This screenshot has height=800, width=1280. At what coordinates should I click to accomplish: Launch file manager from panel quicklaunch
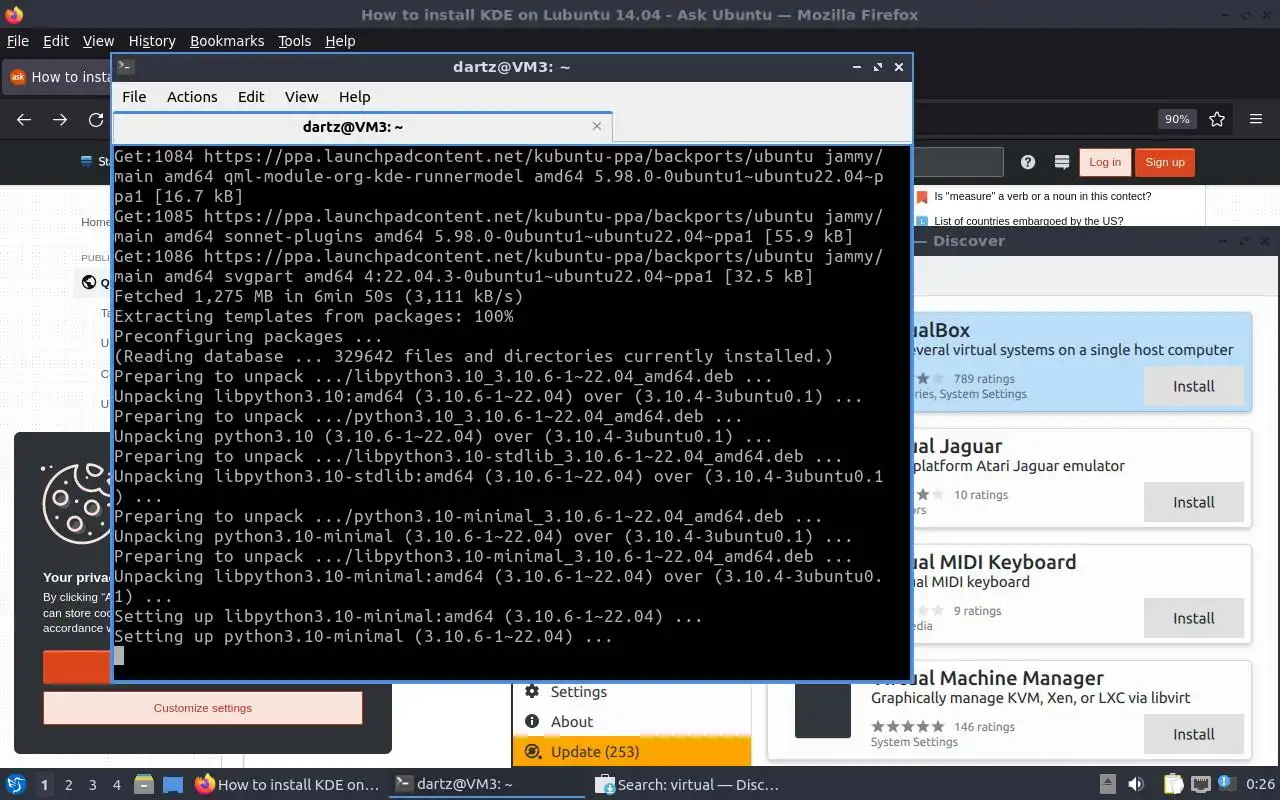[144, 785]
